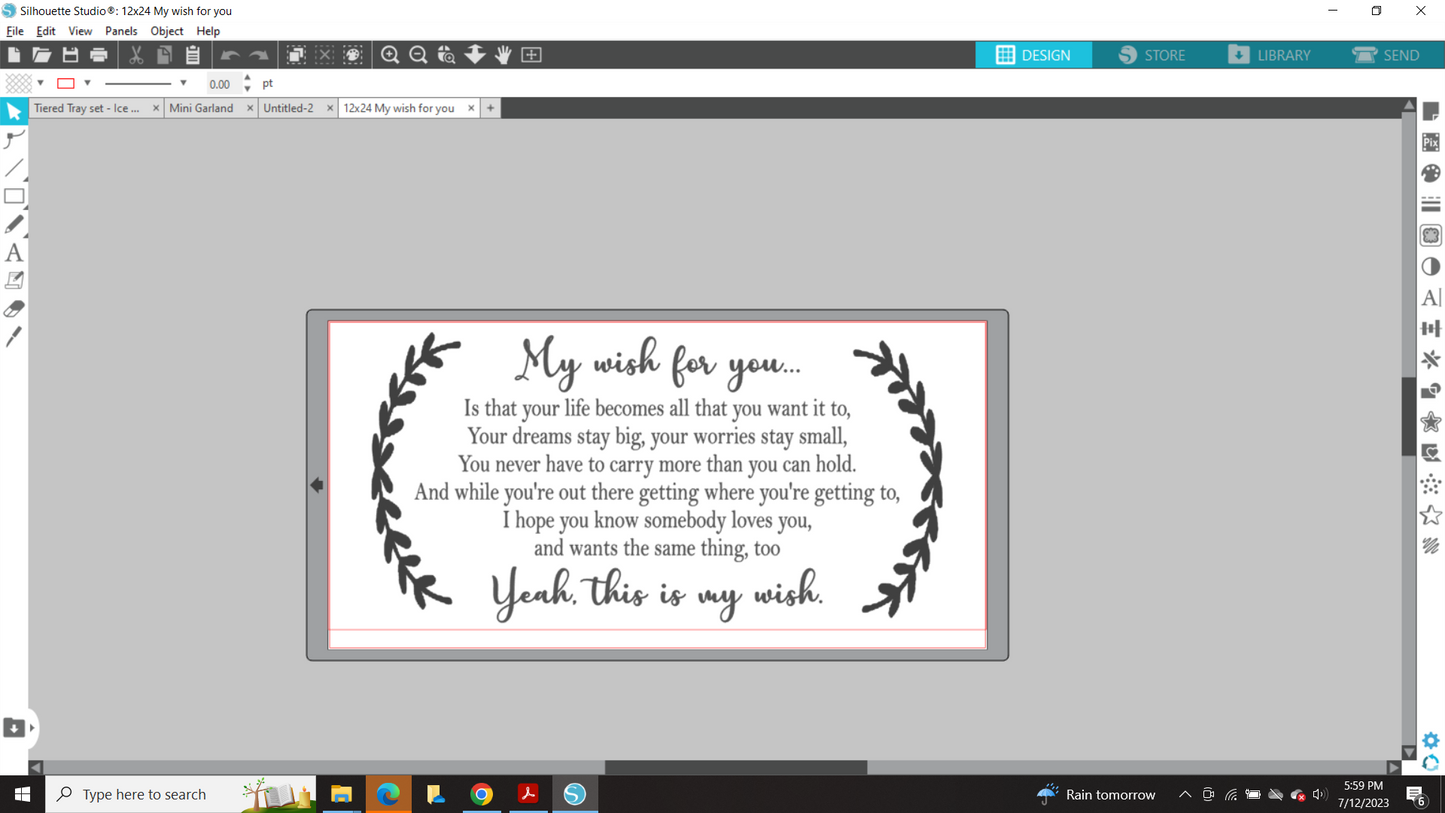
Task: Open Page Setup panel icon
Action: point(1431,111)
